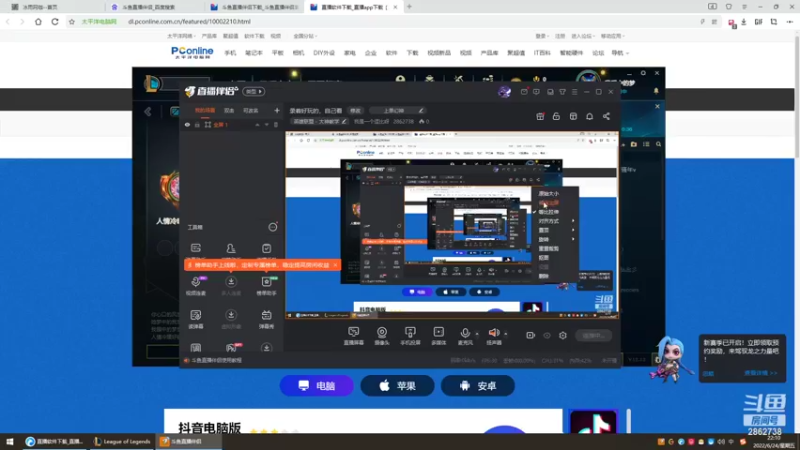The image size is (800, 450).
Task: Mute the speaker in bottom toolbar
Action: 494,335
